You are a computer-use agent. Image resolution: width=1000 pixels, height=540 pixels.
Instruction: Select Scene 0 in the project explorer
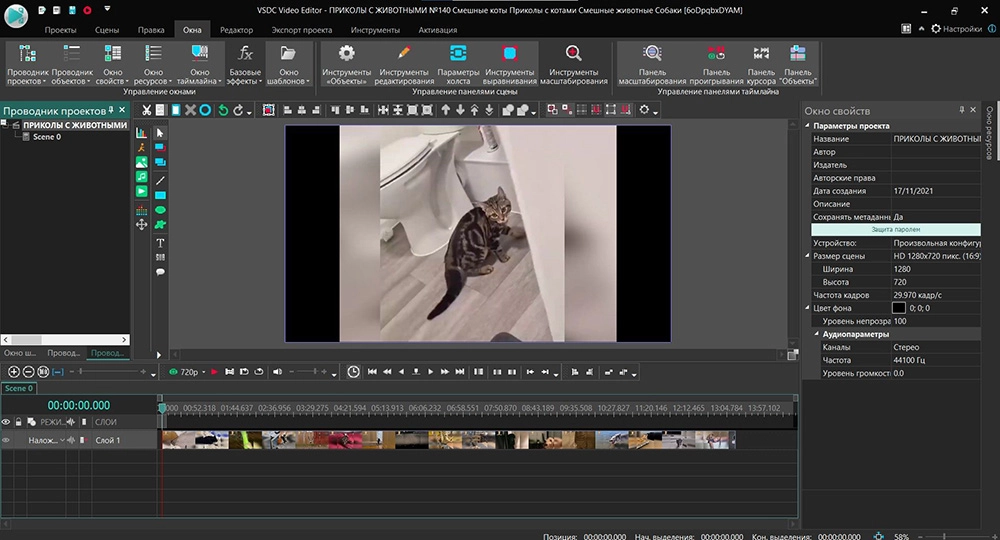pos(46,137)
